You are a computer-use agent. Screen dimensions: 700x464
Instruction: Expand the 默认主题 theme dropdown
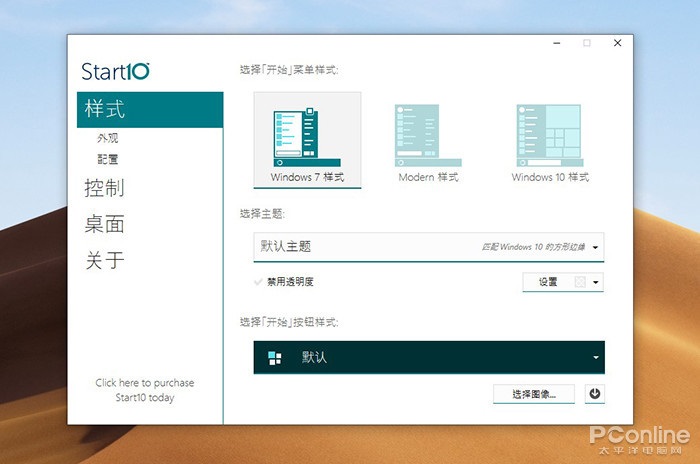[596, 246]
